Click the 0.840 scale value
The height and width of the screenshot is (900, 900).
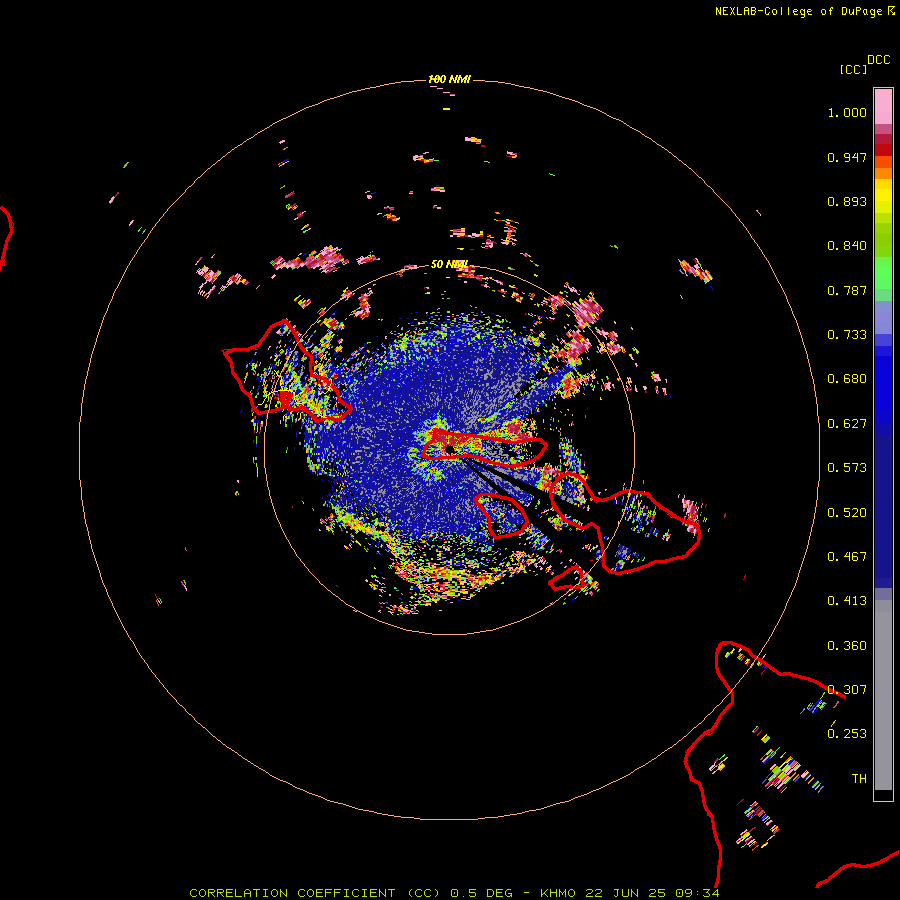click(847, 246)
